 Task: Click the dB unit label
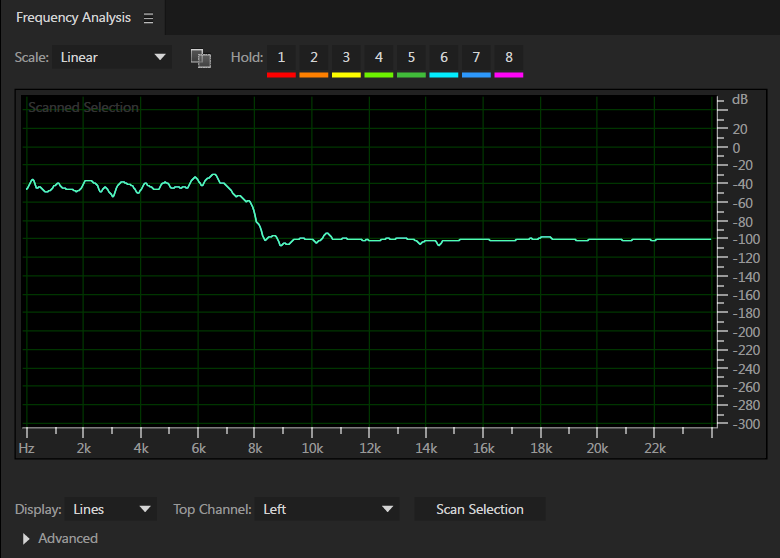[740, 99]
